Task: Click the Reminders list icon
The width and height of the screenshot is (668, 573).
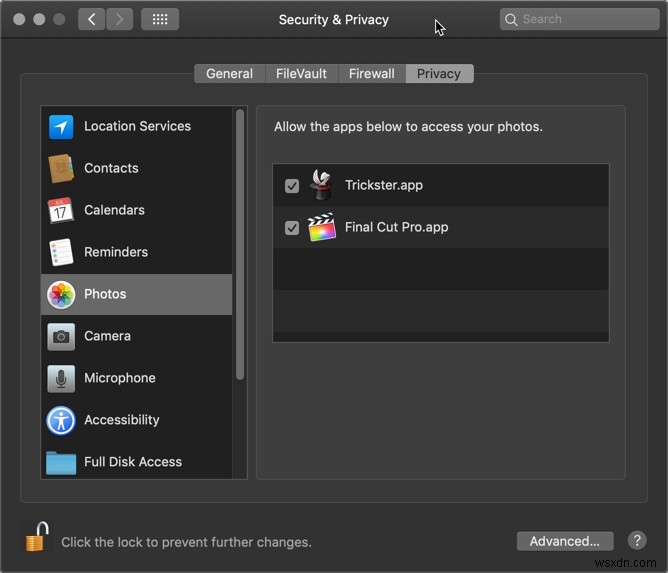Action: 61,252
